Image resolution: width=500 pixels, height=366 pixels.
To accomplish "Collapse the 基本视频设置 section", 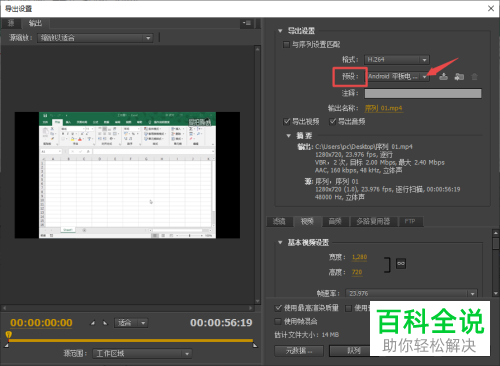I will 280,242.
